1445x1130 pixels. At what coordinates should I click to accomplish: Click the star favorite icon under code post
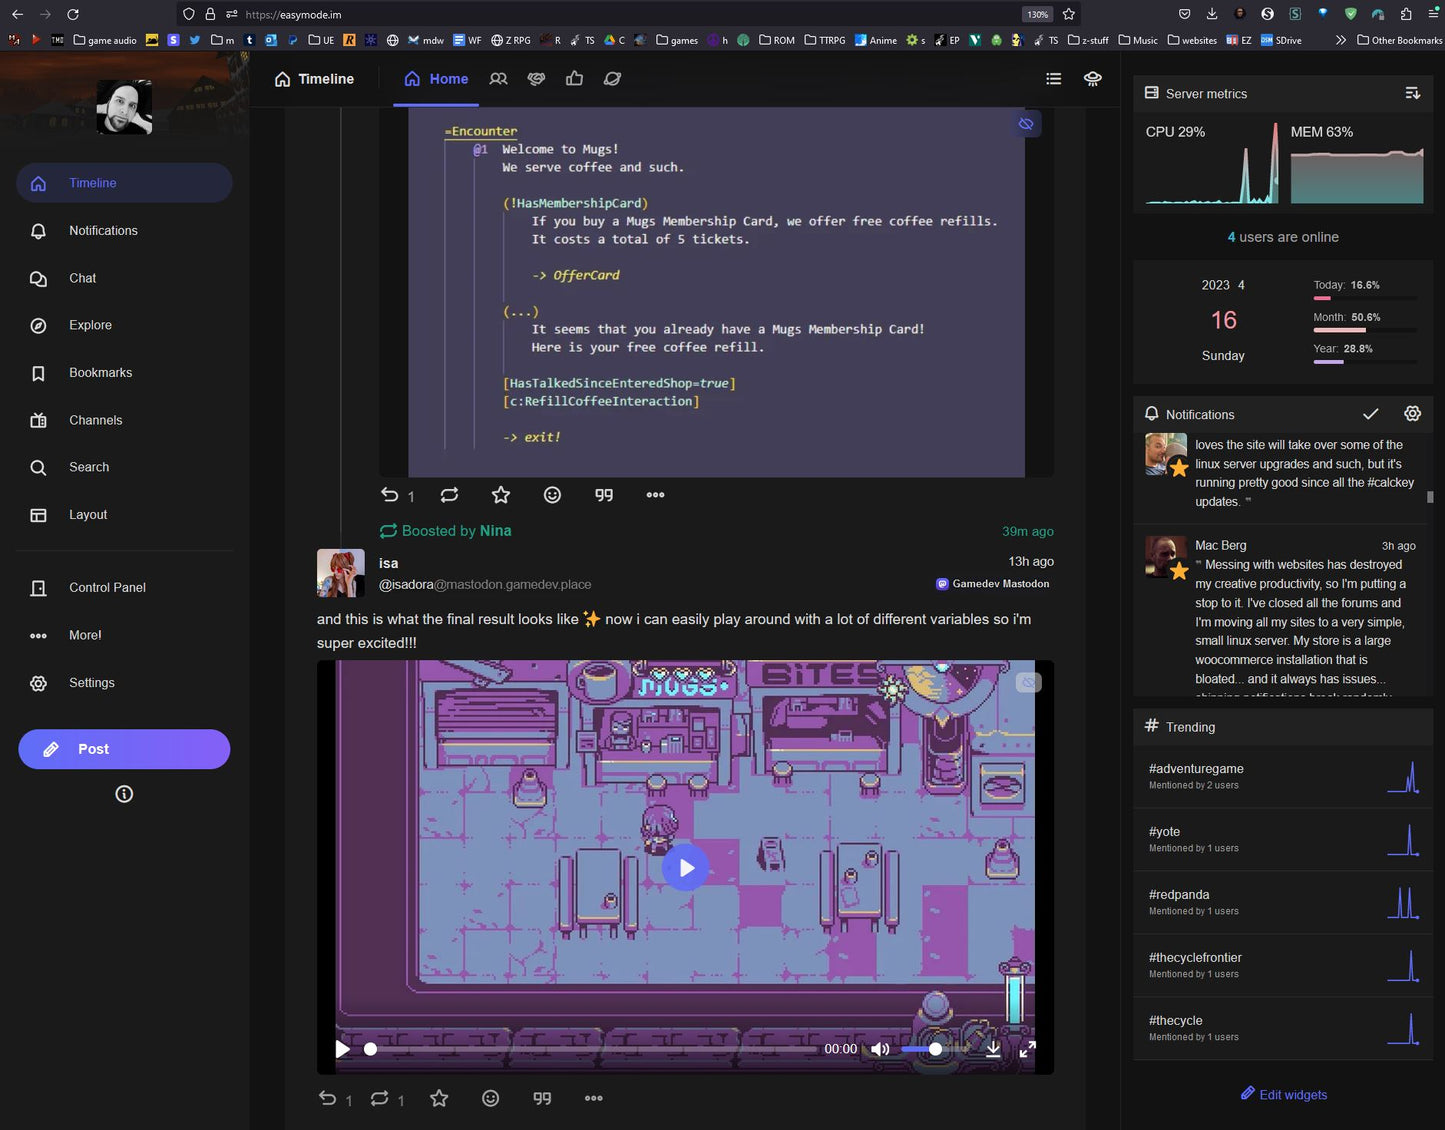pos(501,495)
